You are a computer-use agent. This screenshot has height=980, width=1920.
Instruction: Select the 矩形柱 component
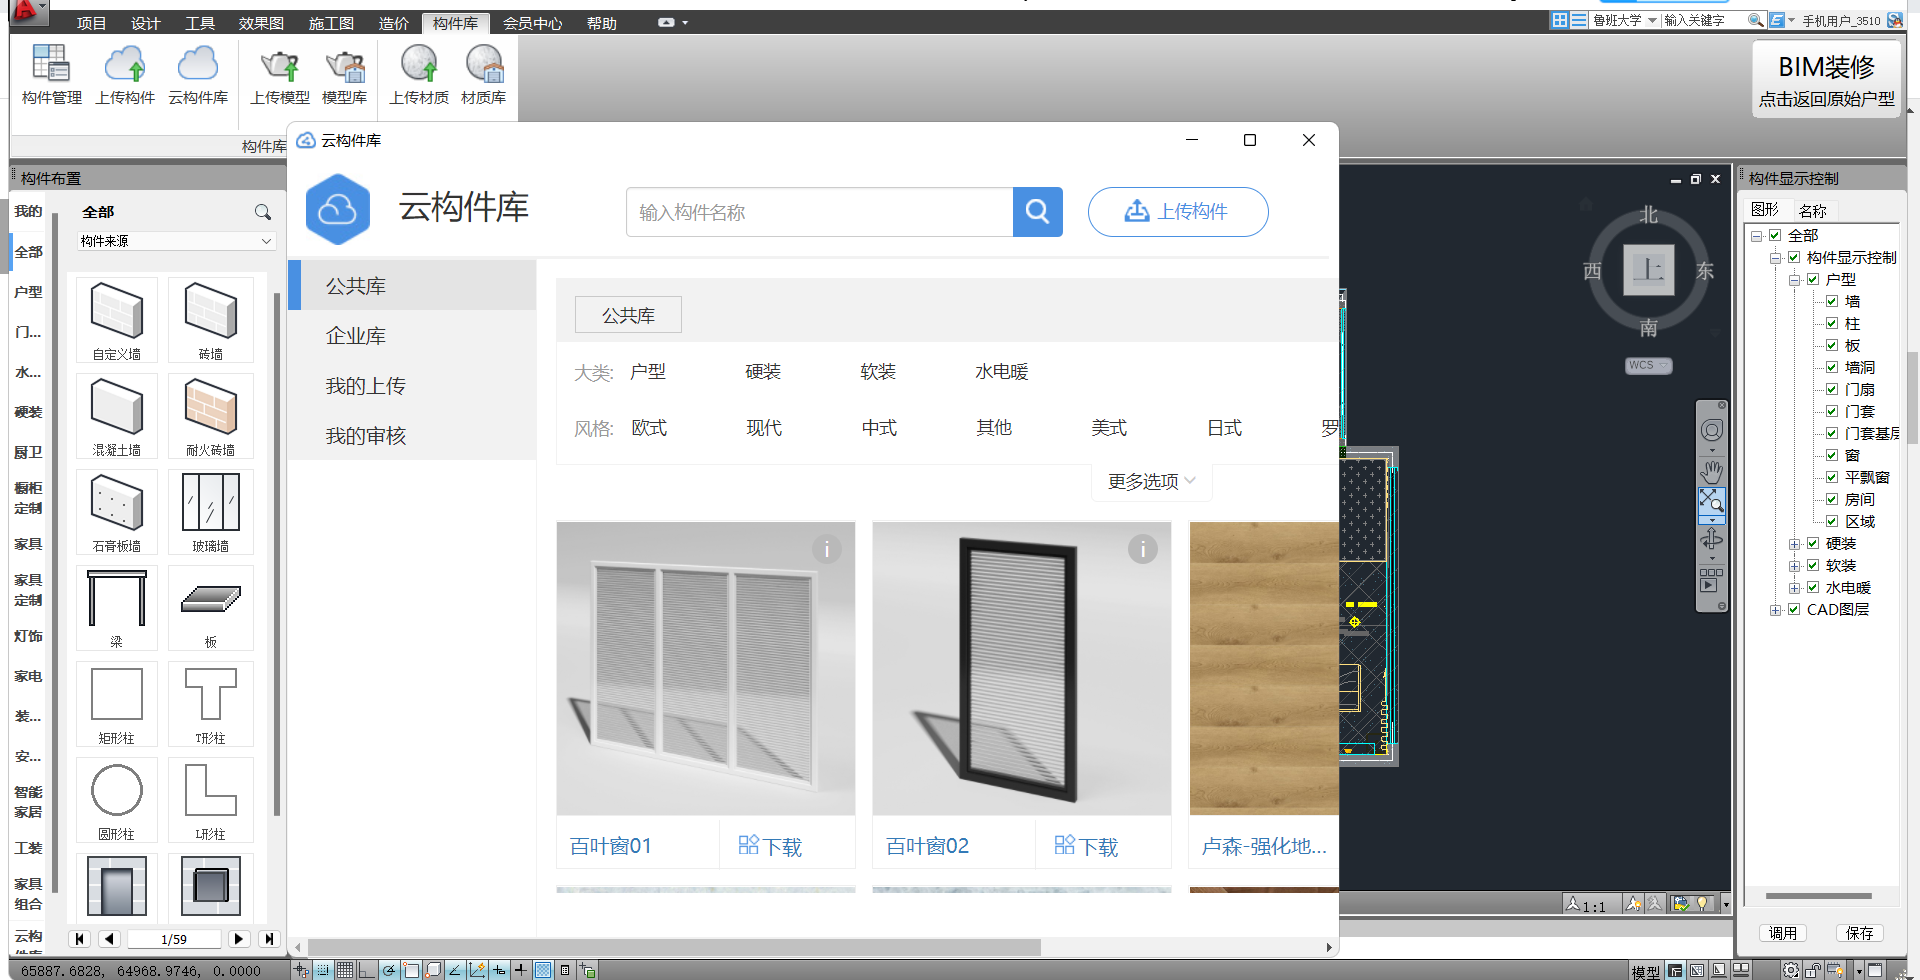[x=117, y=704]
